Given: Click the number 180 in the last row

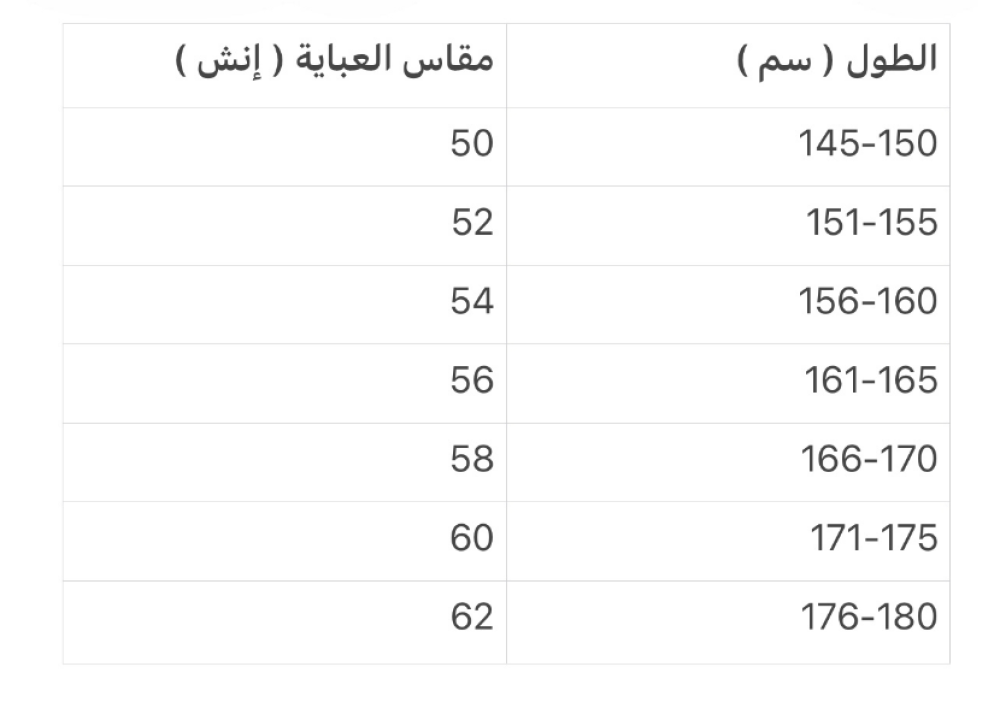Looking at the screenshot, I should [x=906, y=618].
